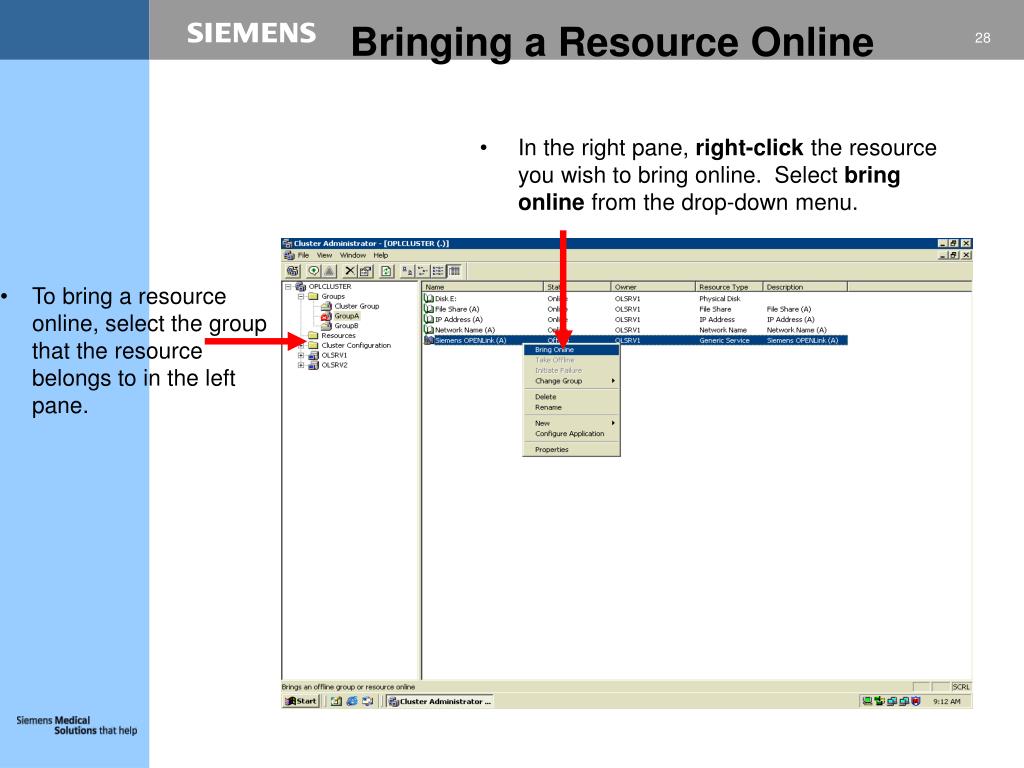Image resolution: width=1024 pixels, height=768 pixels.
Task: Click the Cluster Administrator title bar icon
Action: click(287, 244)
